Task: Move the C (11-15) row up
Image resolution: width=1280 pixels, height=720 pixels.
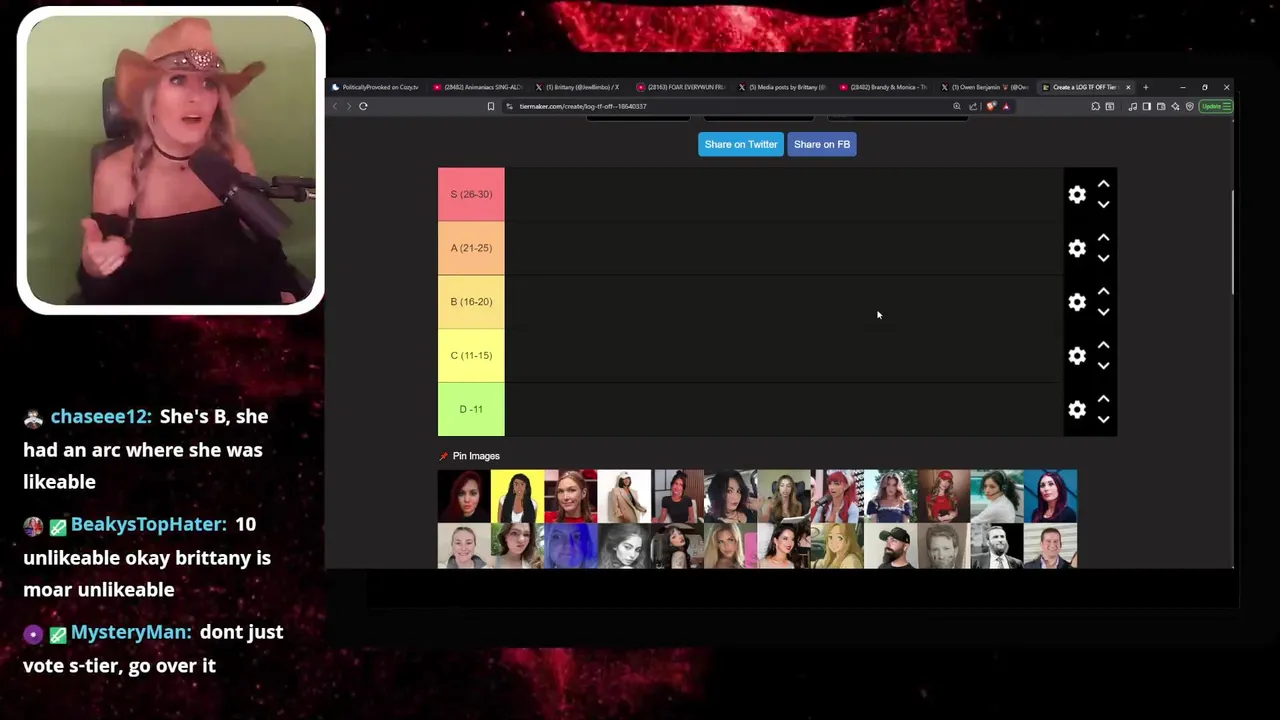Action: 1103,345
